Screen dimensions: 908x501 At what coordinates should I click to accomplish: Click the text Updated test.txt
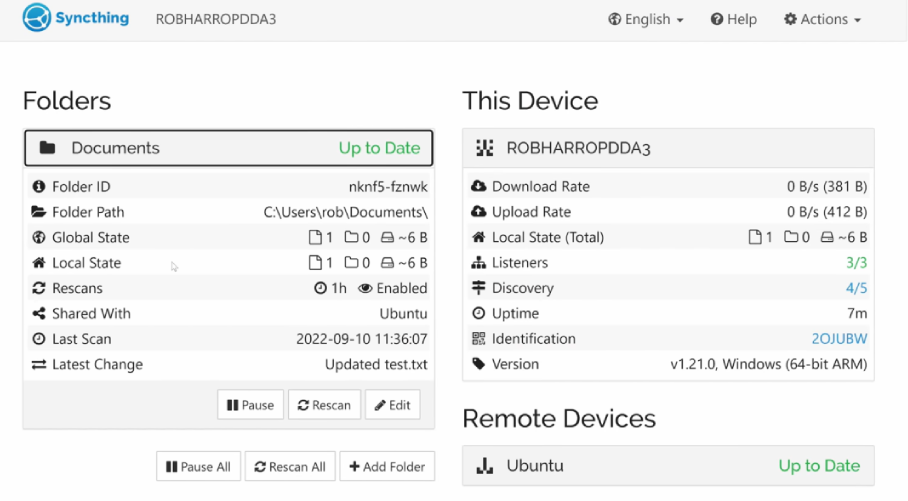376,364
